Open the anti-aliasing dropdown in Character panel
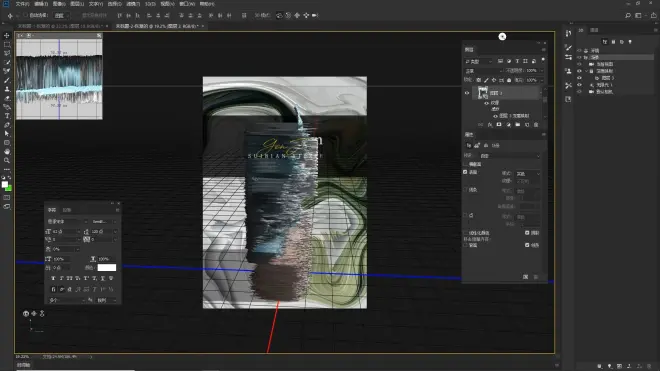660x371 pixels. pos(105,300)
